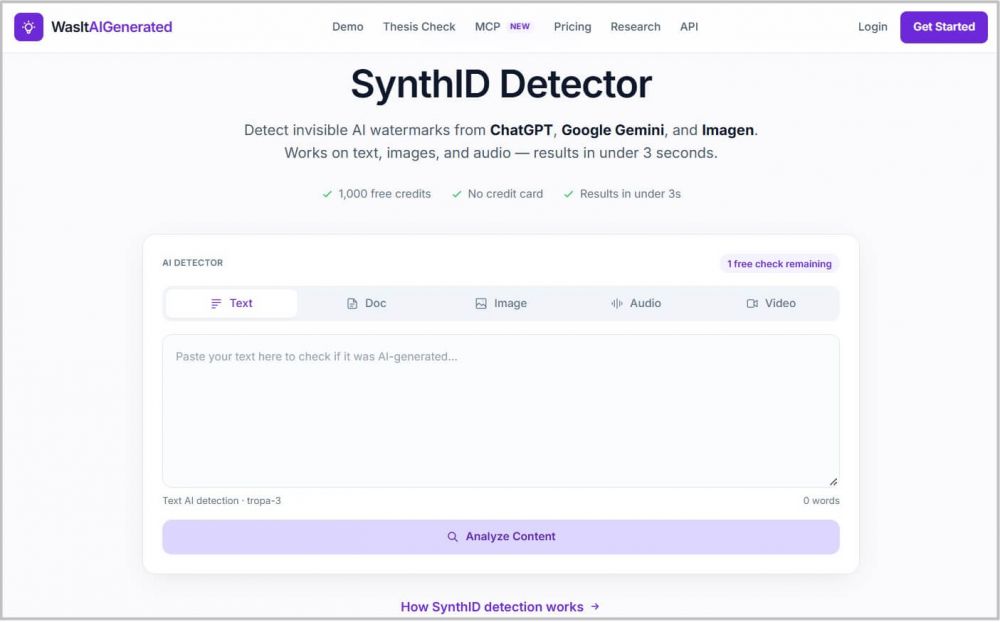Click the checkmark beside 1,000 free credits
Screen dimensions: 1000x622
tap(327, 194)
